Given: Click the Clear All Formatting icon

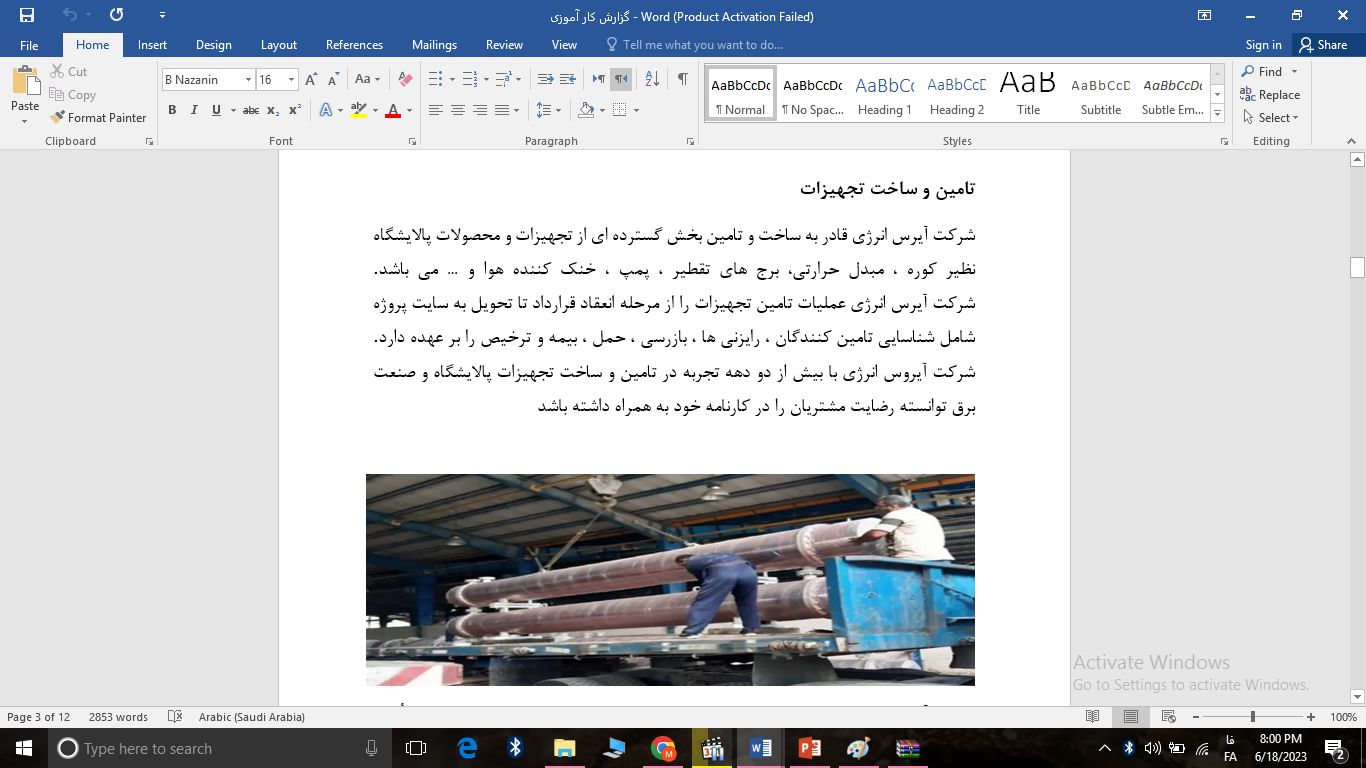Looking at the screenshot, I should click(x=405, y=79).
